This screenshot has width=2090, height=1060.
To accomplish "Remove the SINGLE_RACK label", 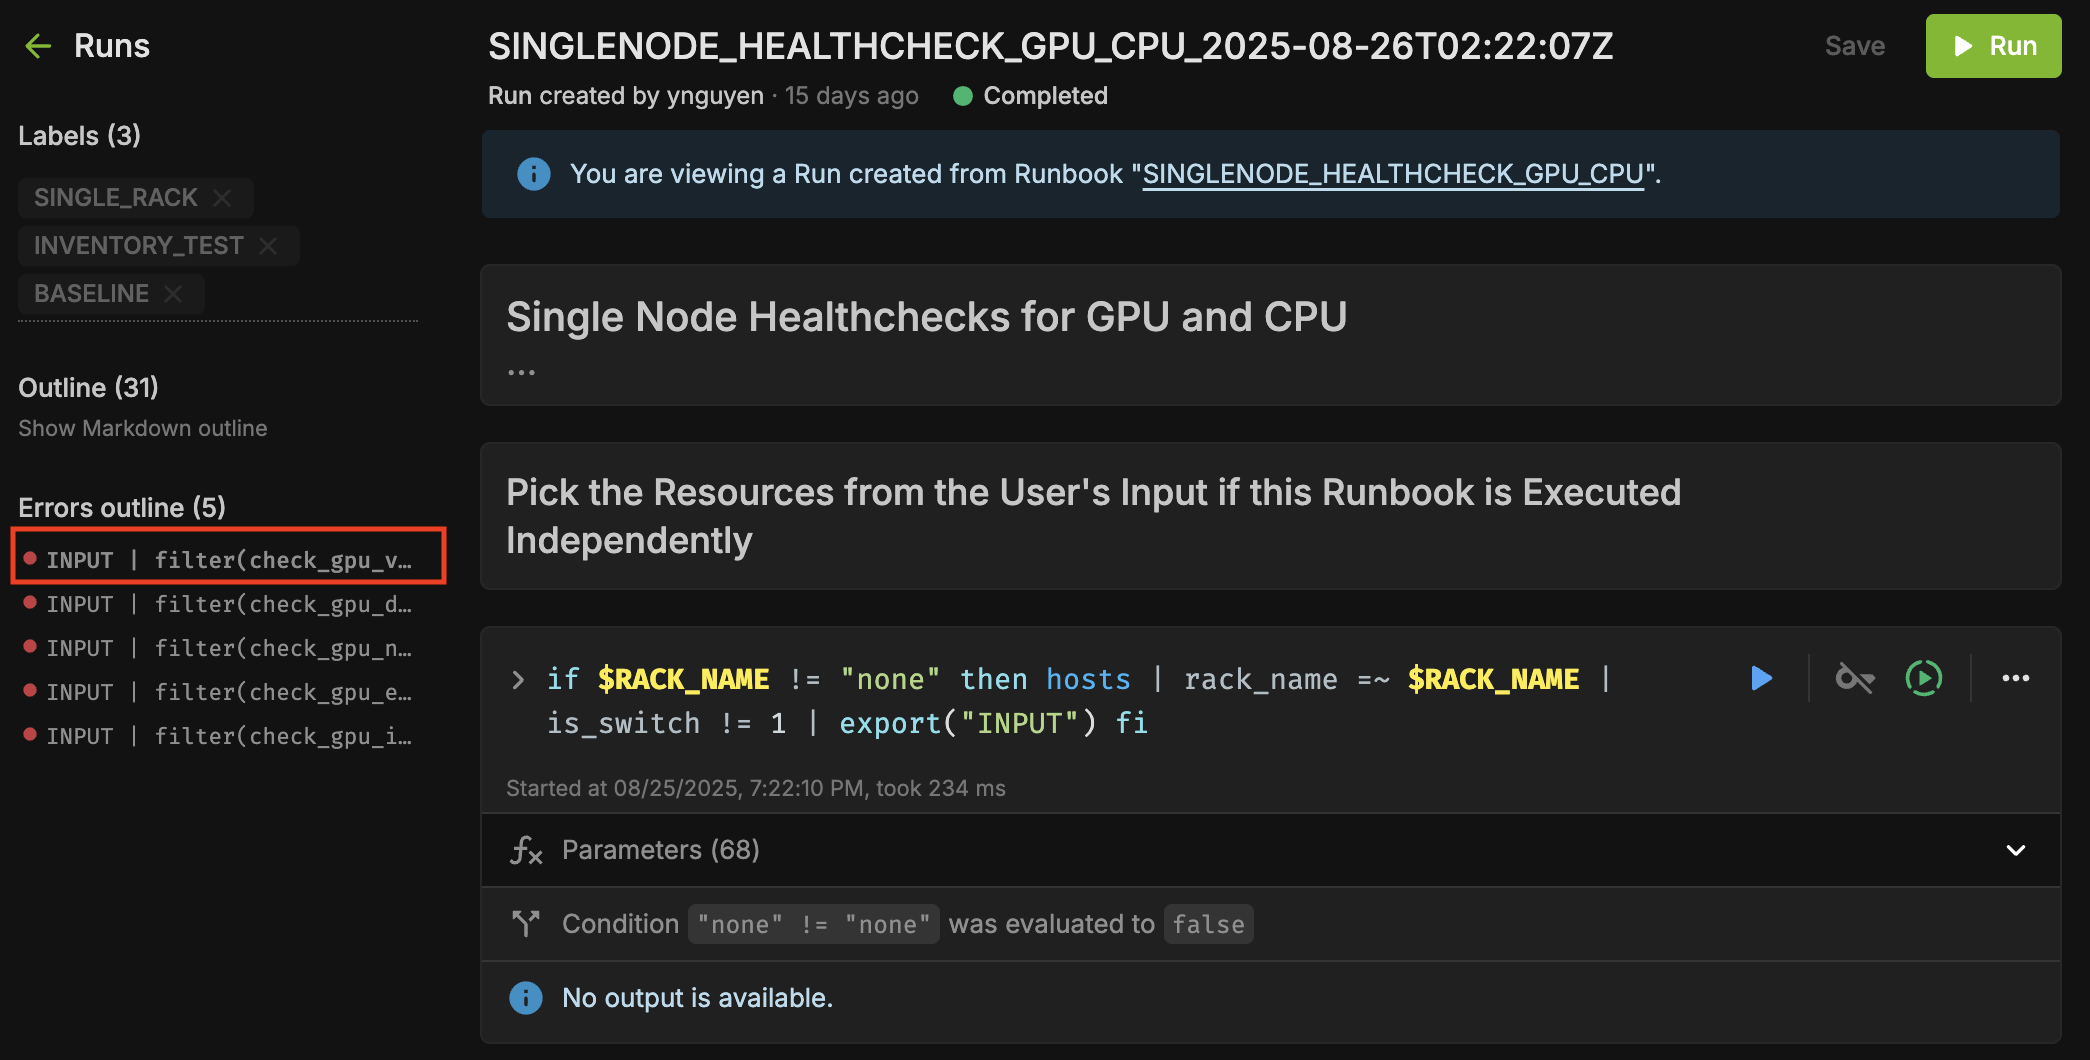I will (x=222, y=198).
